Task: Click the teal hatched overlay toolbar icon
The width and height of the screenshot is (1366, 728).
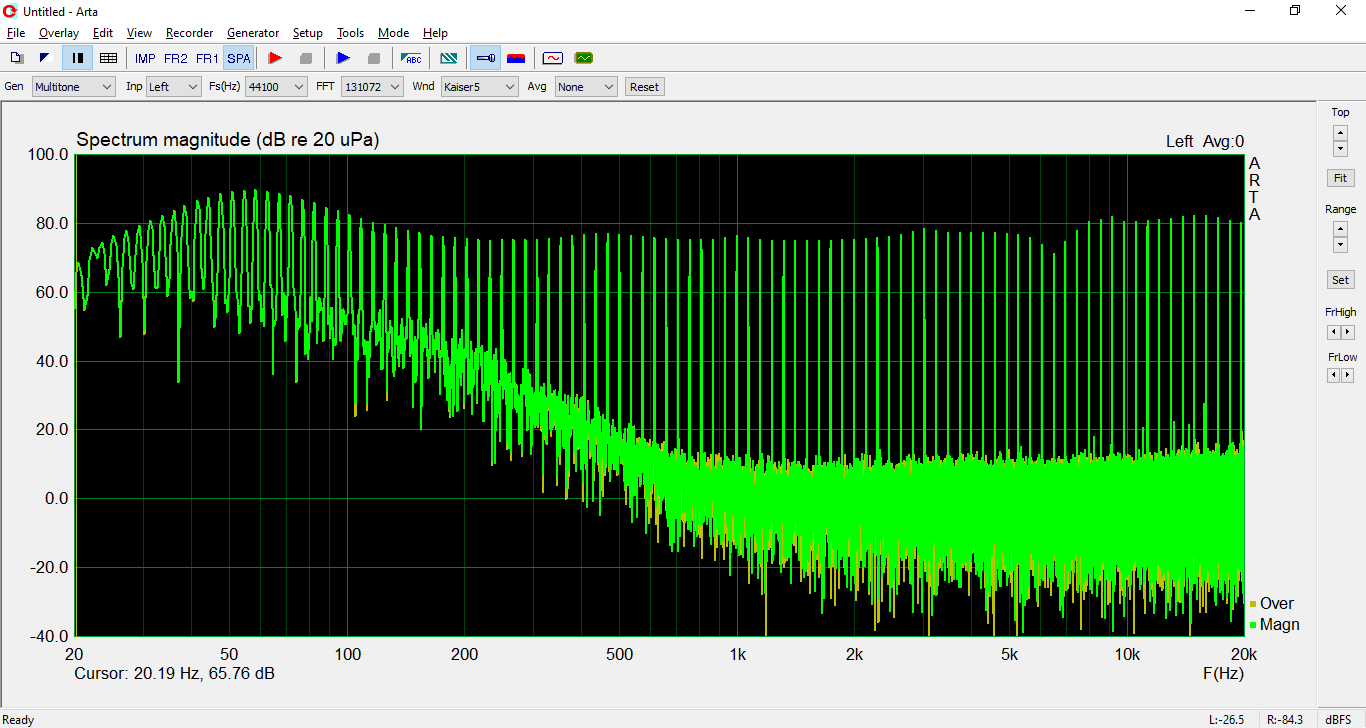Action: 449,58
